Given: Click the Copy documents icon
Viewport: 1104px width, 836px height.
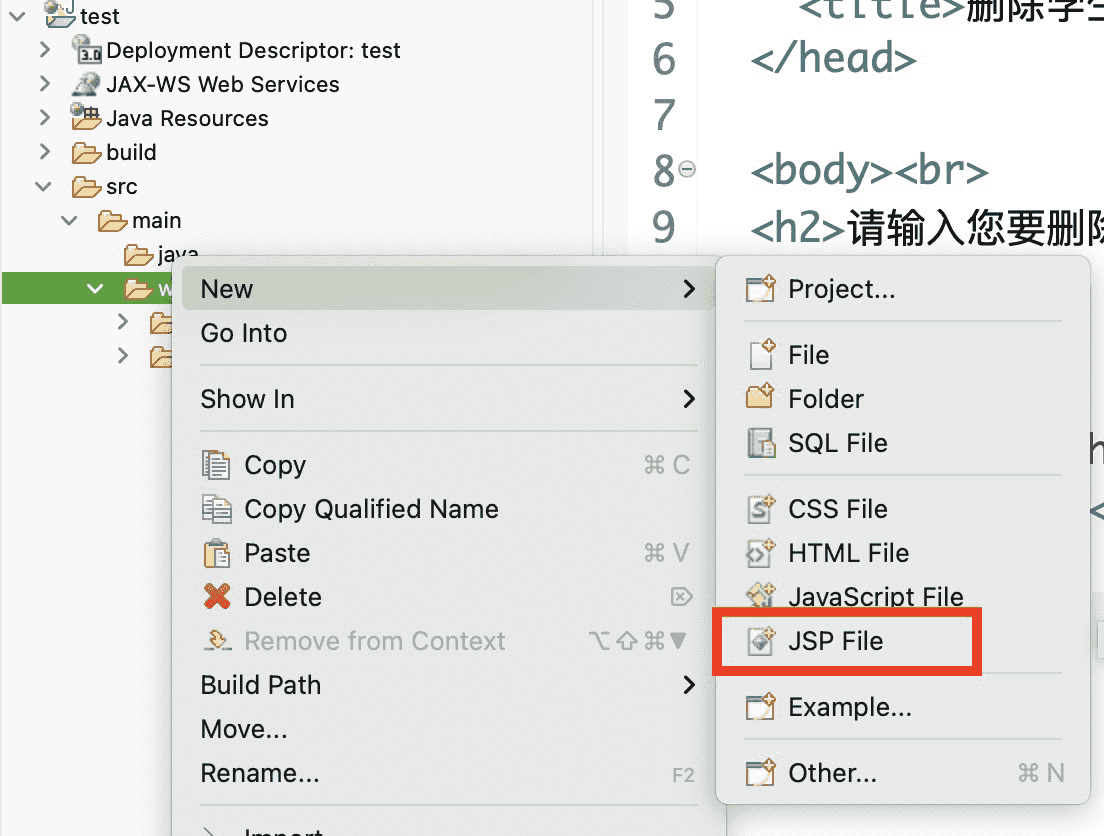Looking at the screenshot, I should 217,465.
